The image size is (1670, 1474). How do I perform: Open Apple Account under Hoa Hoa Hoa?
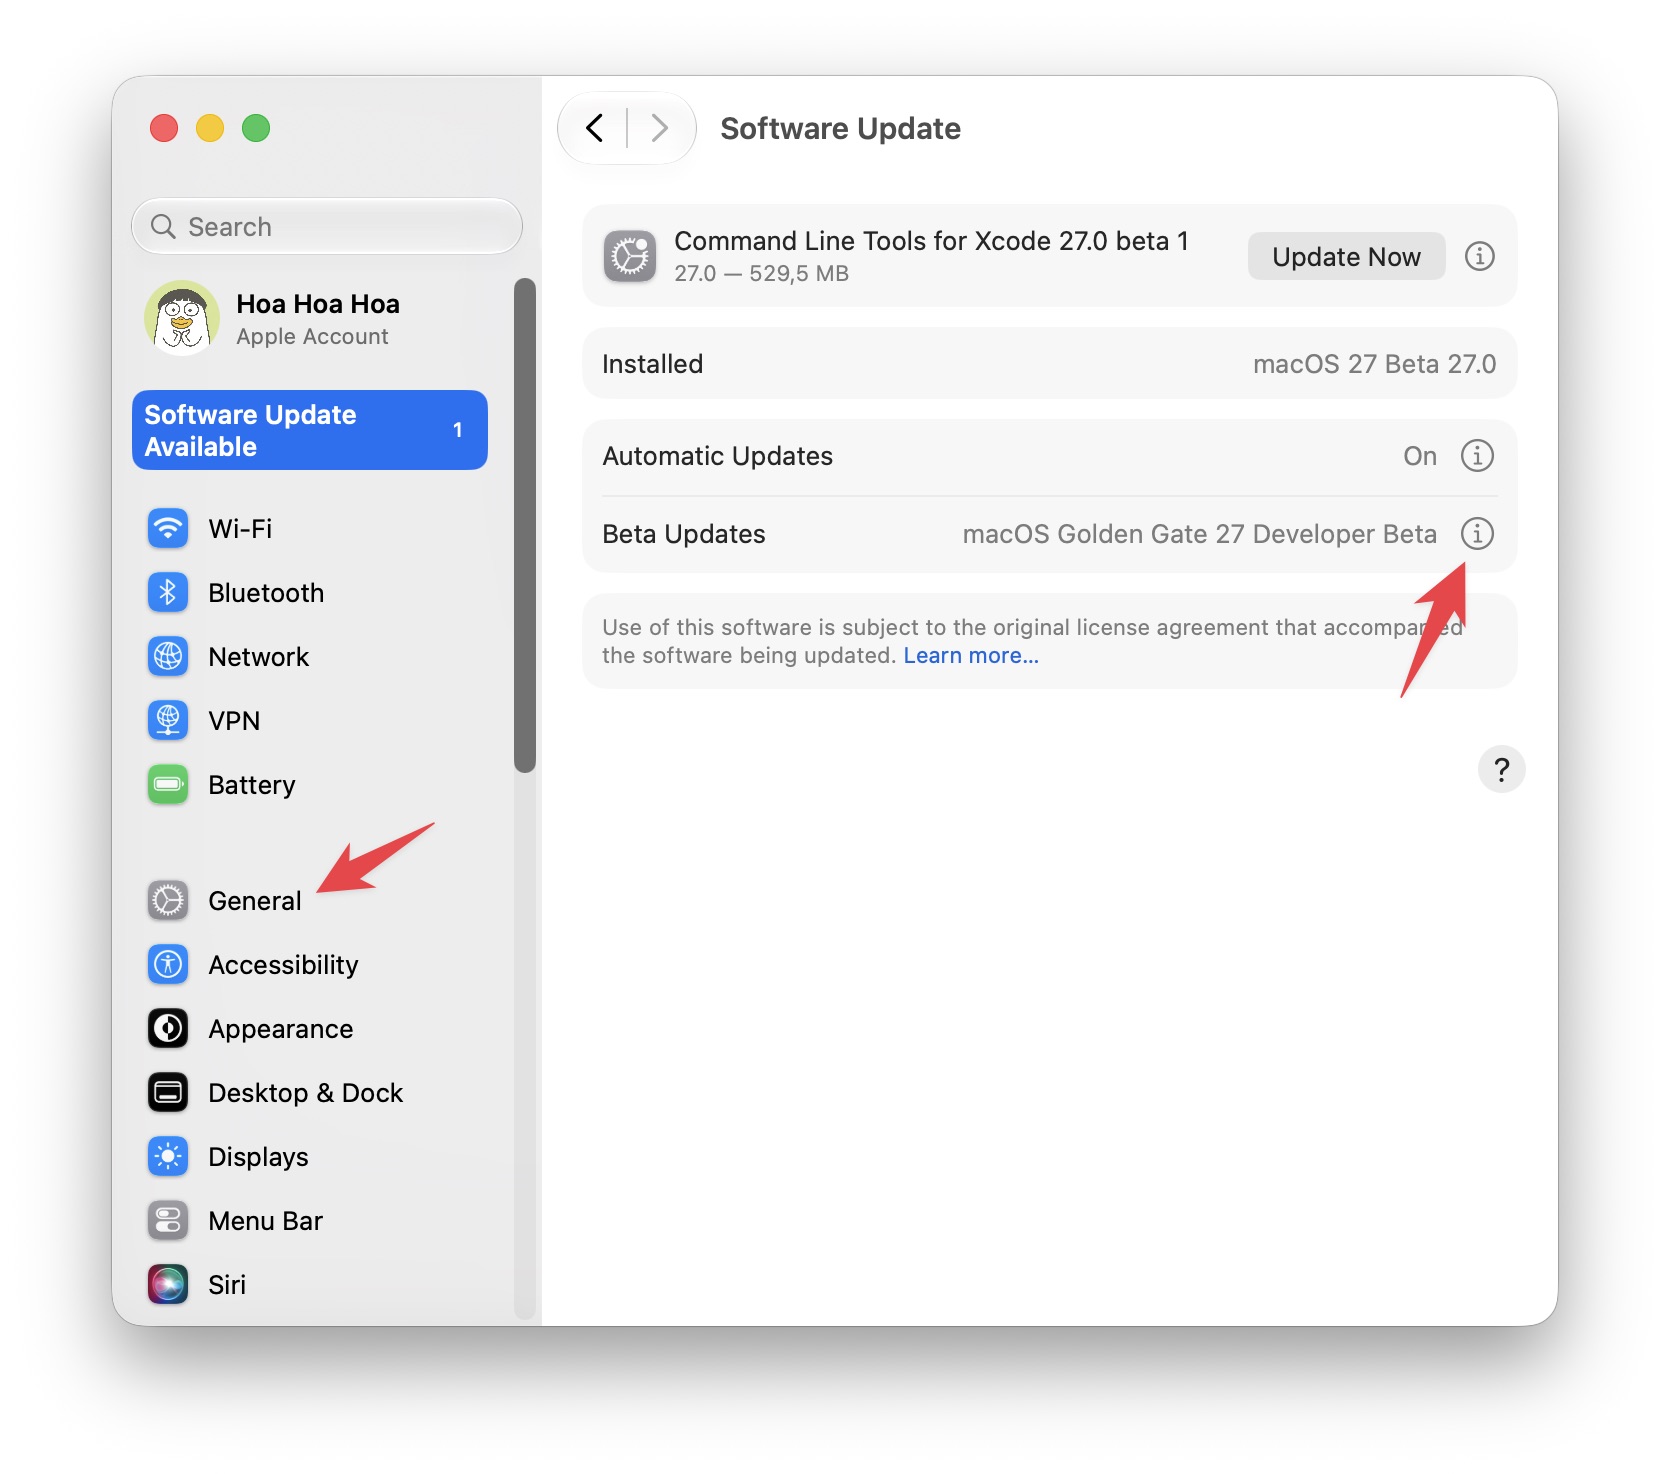click(x=312, y=336)
